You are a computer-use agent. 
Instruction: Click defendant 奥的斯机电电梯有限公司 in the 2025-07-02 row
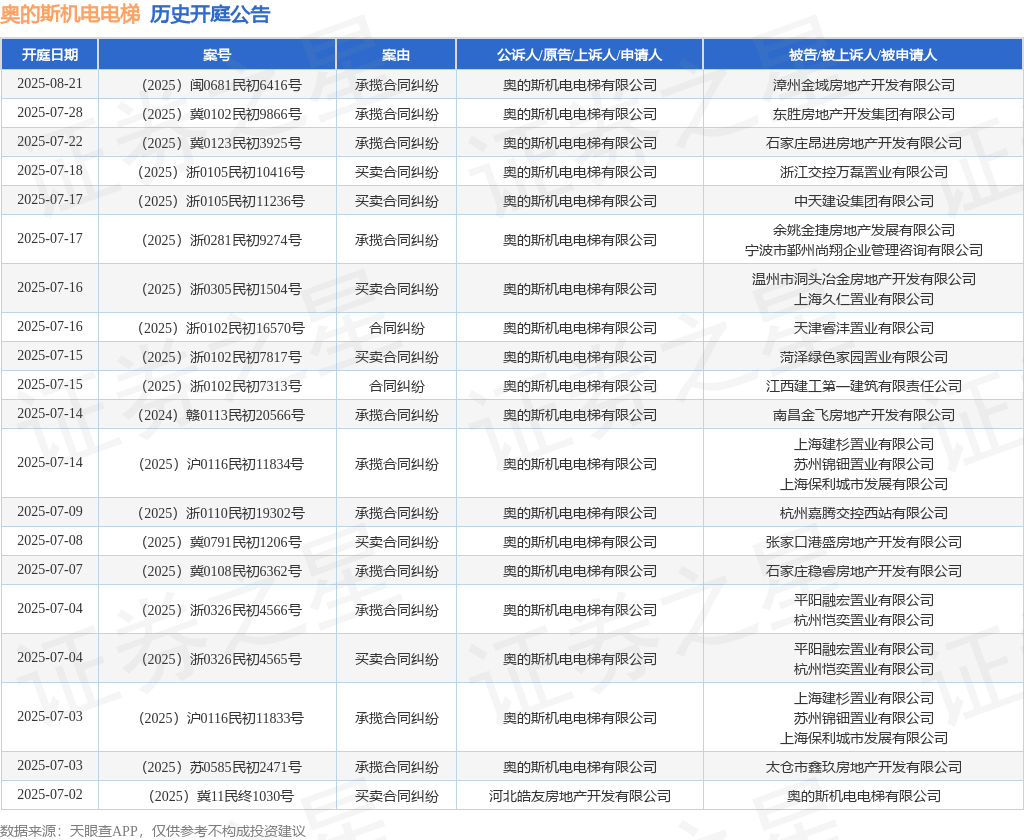[x=863, y=796]
